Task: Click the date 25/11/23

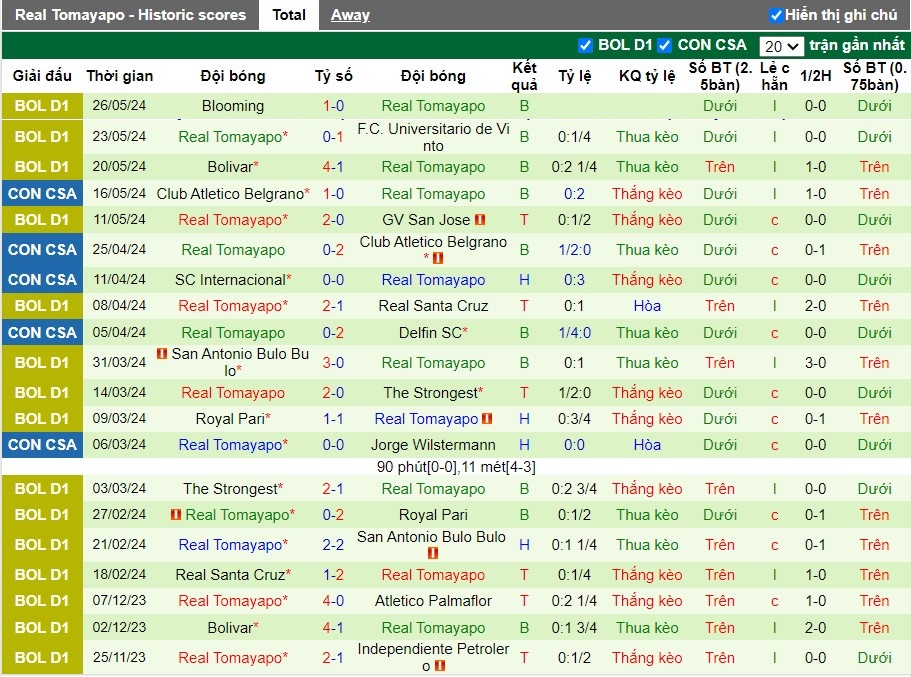Action: pyautogui.click(x=119, y=657)
